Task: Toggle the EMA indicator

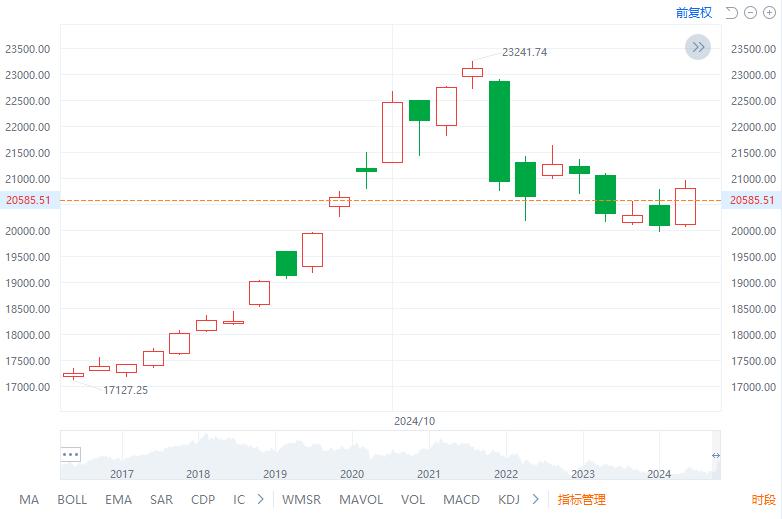Action: point(118,499)
